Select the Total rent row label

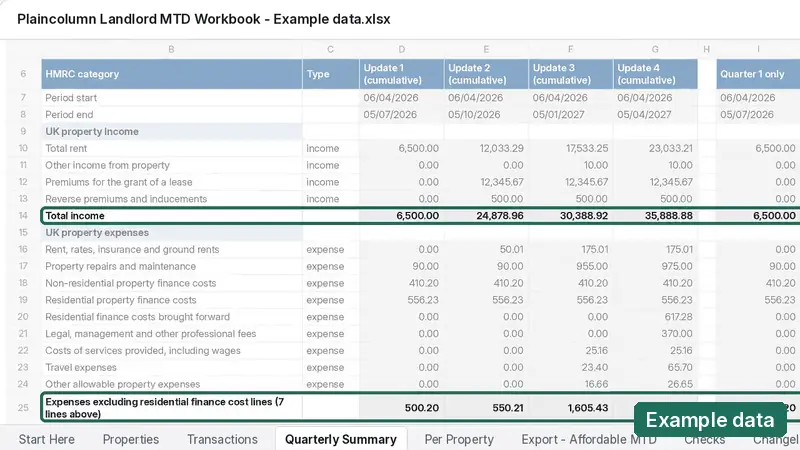pyautogui.click(x=171, y=148)
